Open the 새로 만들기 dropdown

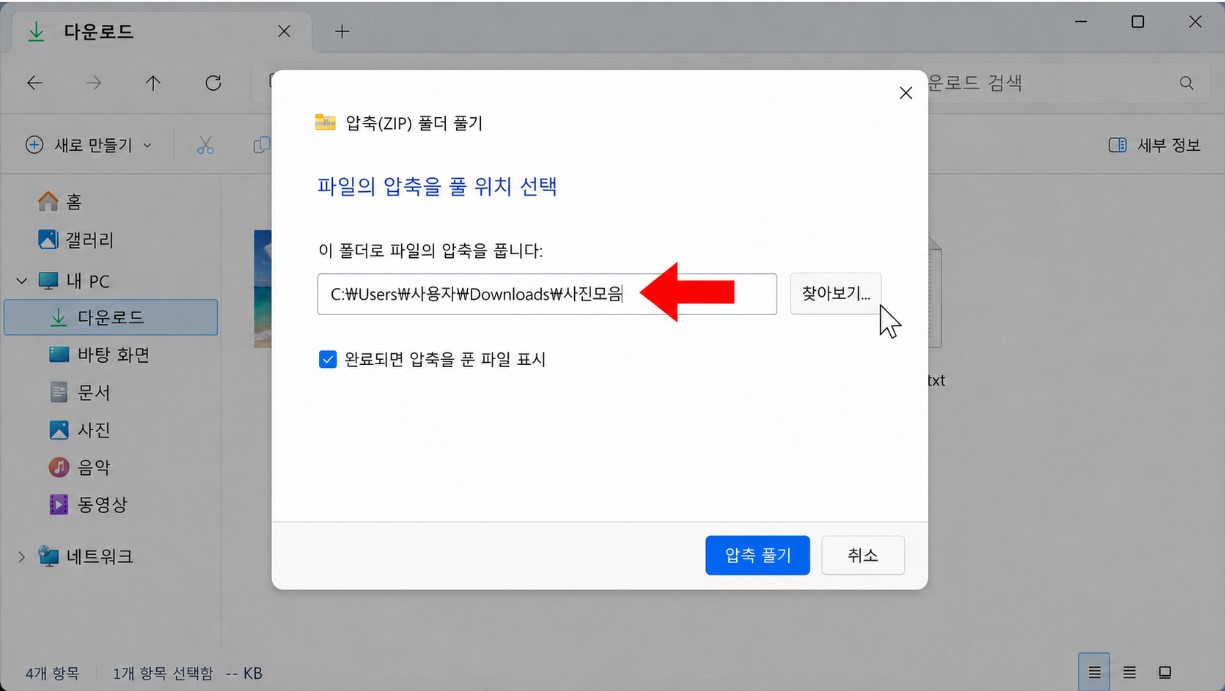[88, 145]
